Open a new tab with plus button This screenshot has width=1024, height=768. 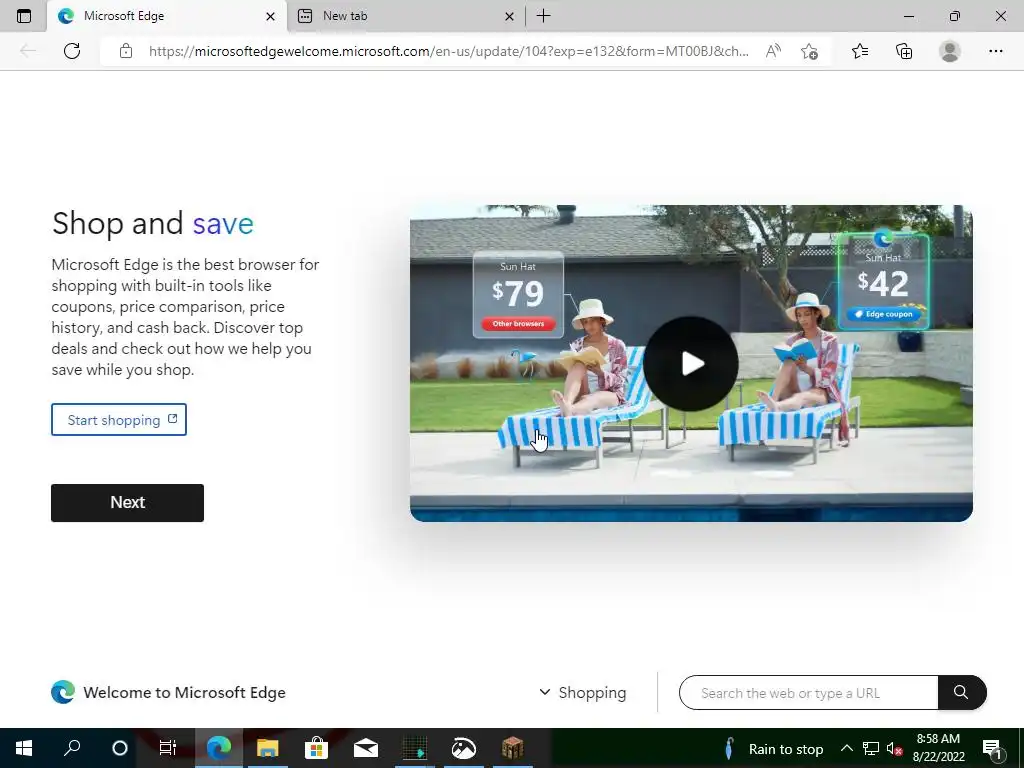(543, 16)
